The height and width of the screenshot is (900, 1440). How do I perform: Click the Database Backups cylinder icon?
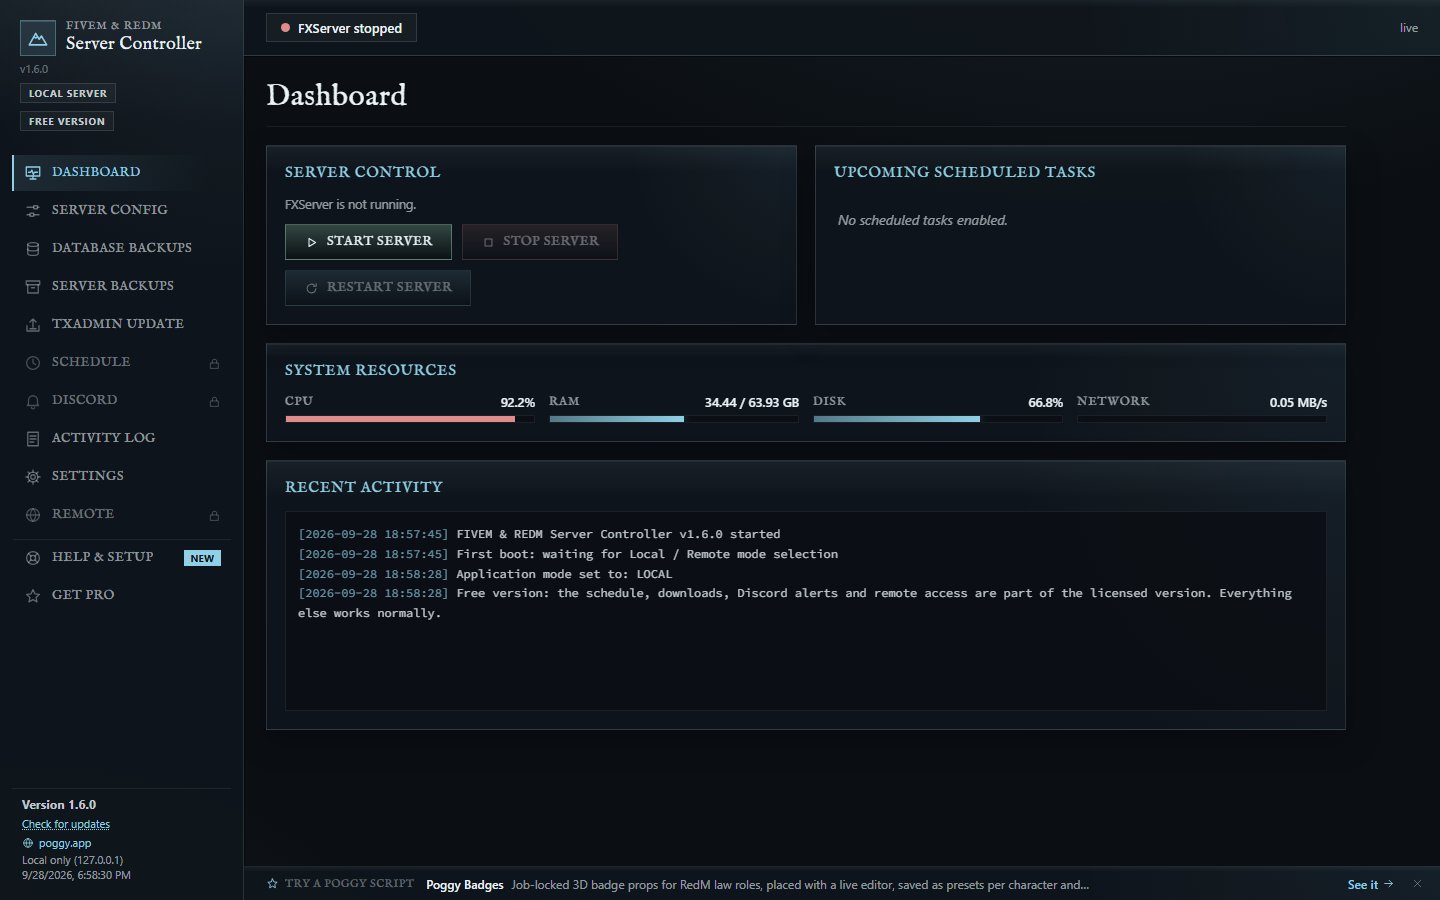pyautogui.click(x=33, y=248)
